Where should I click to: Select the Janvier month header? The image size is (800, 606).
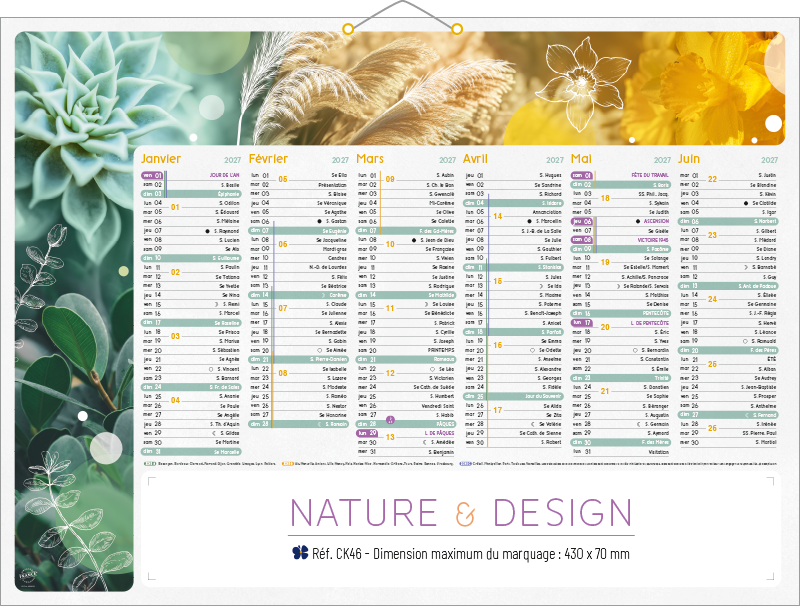pyautogui.click(x=162, y=159)
